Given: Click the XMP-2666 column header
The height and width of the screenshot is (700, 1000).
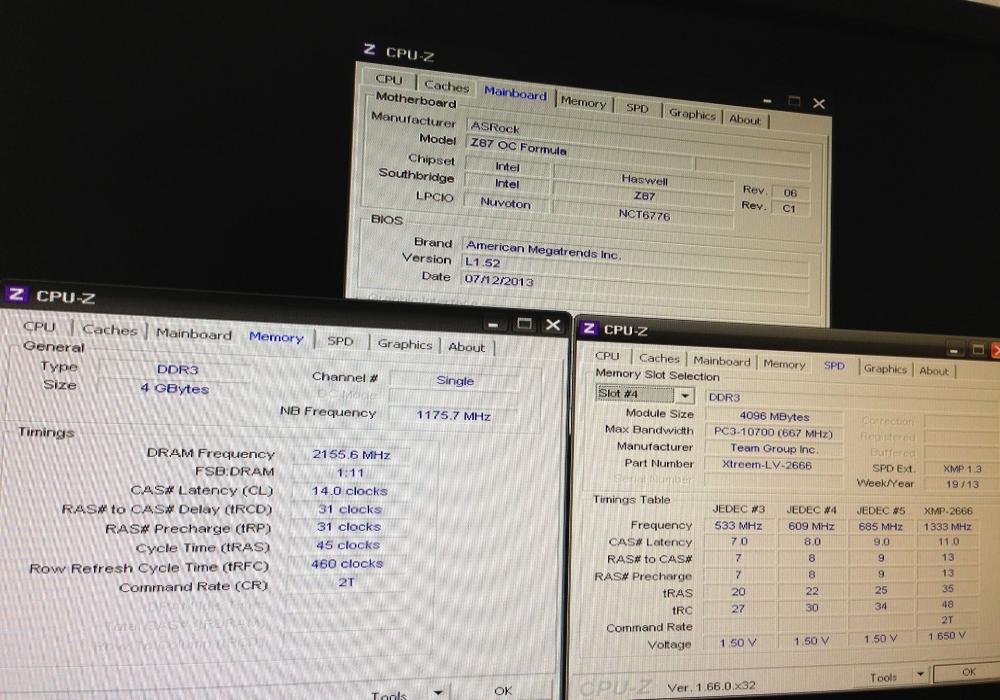Looking at the screenshot, I should pyautogui.click(x=948, y=511).
